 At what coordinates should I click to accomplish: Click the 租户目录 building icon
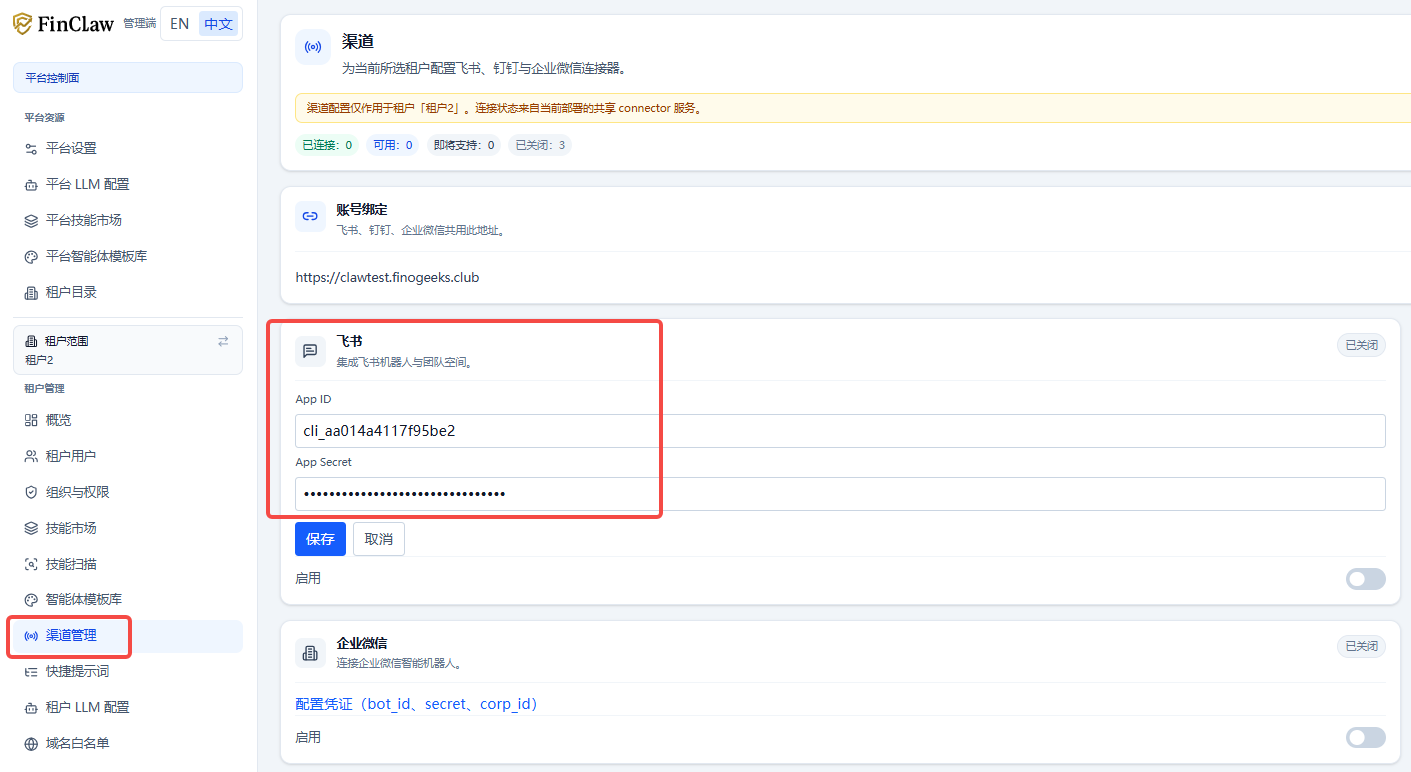click(31, 292)
